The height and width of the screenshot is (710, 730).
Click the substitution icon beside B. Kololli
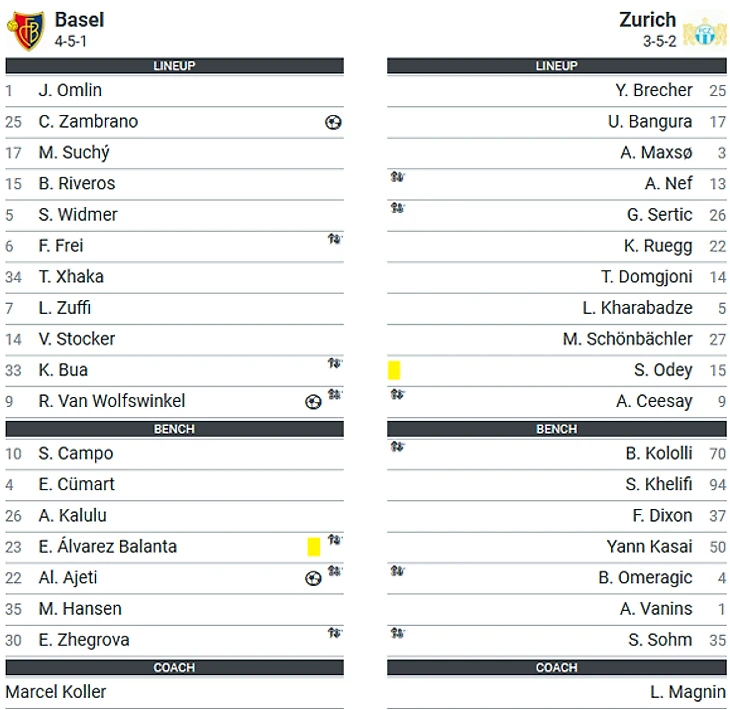tap(397, 447)
